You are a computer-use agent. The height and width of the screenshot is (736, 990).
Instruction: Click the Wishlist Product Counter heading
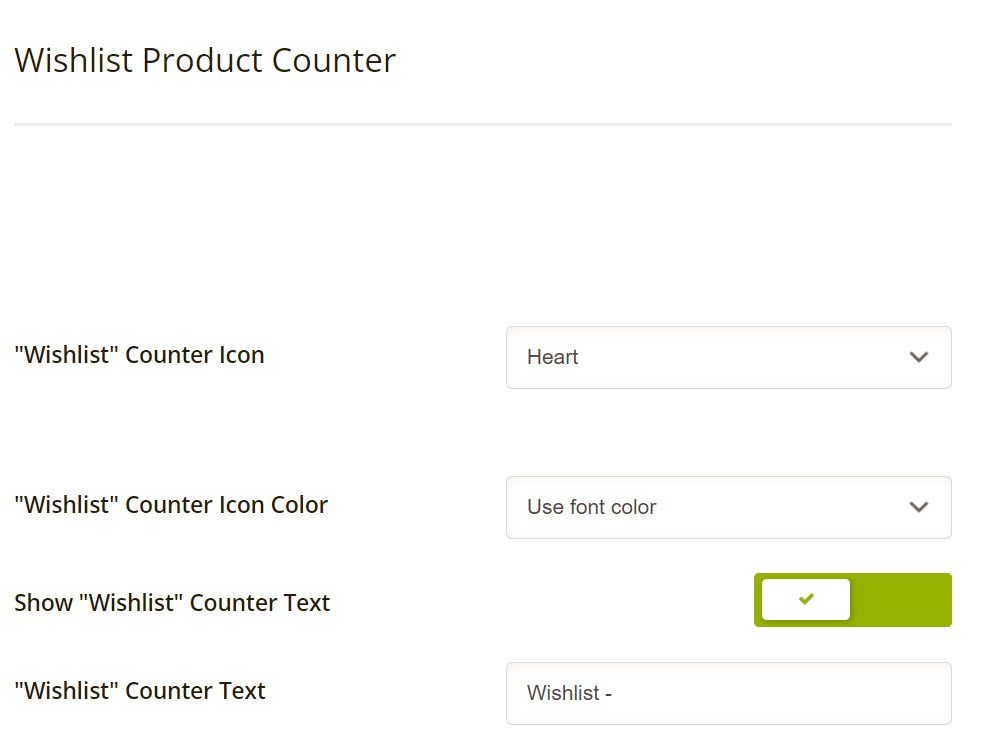click(205, 61)
